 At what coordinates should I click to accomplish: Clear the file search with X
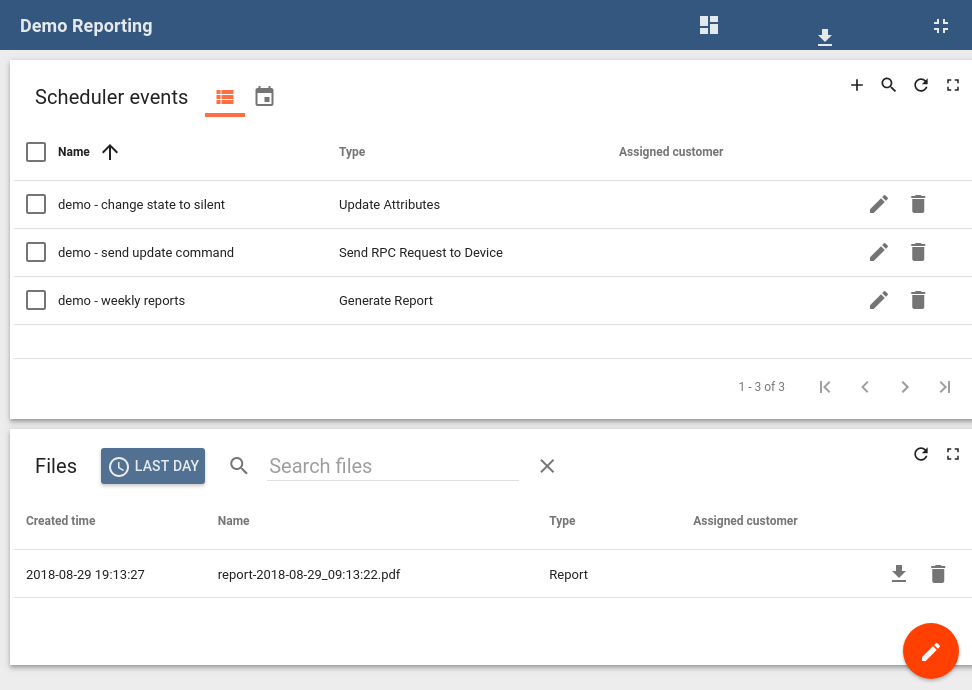coord(547,466)
